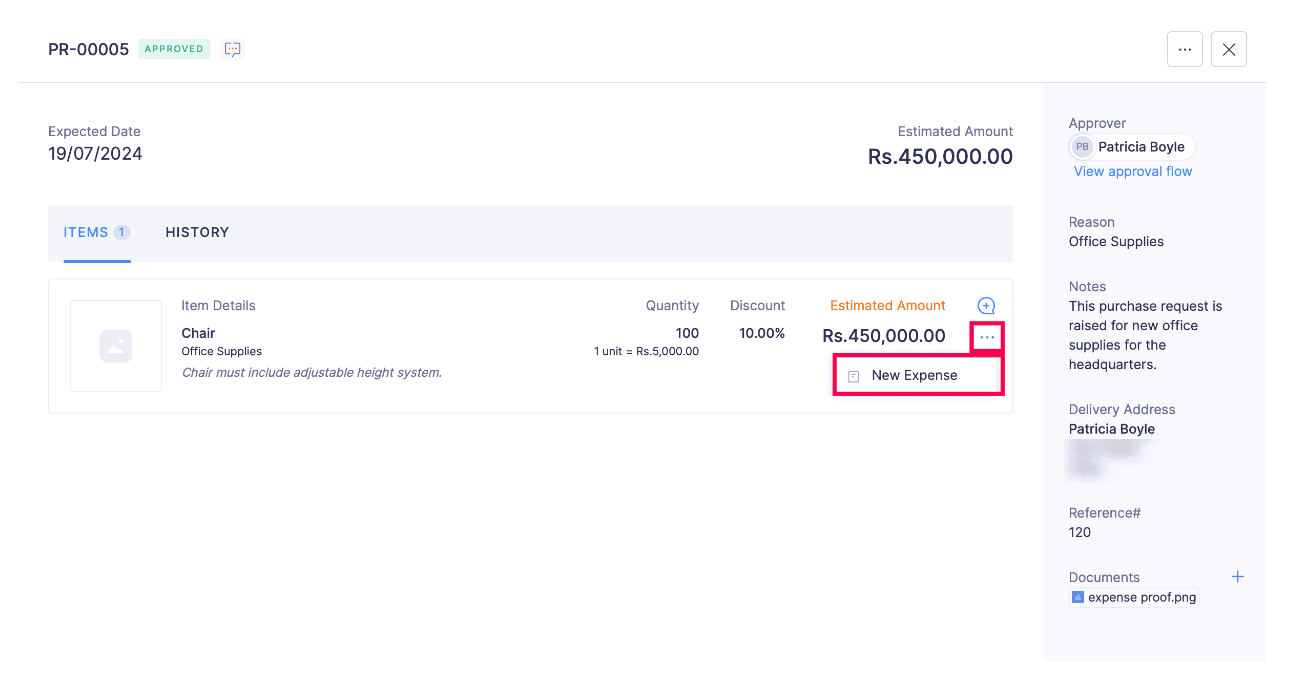The image size is (1298, 688).
Task: Select New Expense from the context menu
Action: [x=915, y=375]
